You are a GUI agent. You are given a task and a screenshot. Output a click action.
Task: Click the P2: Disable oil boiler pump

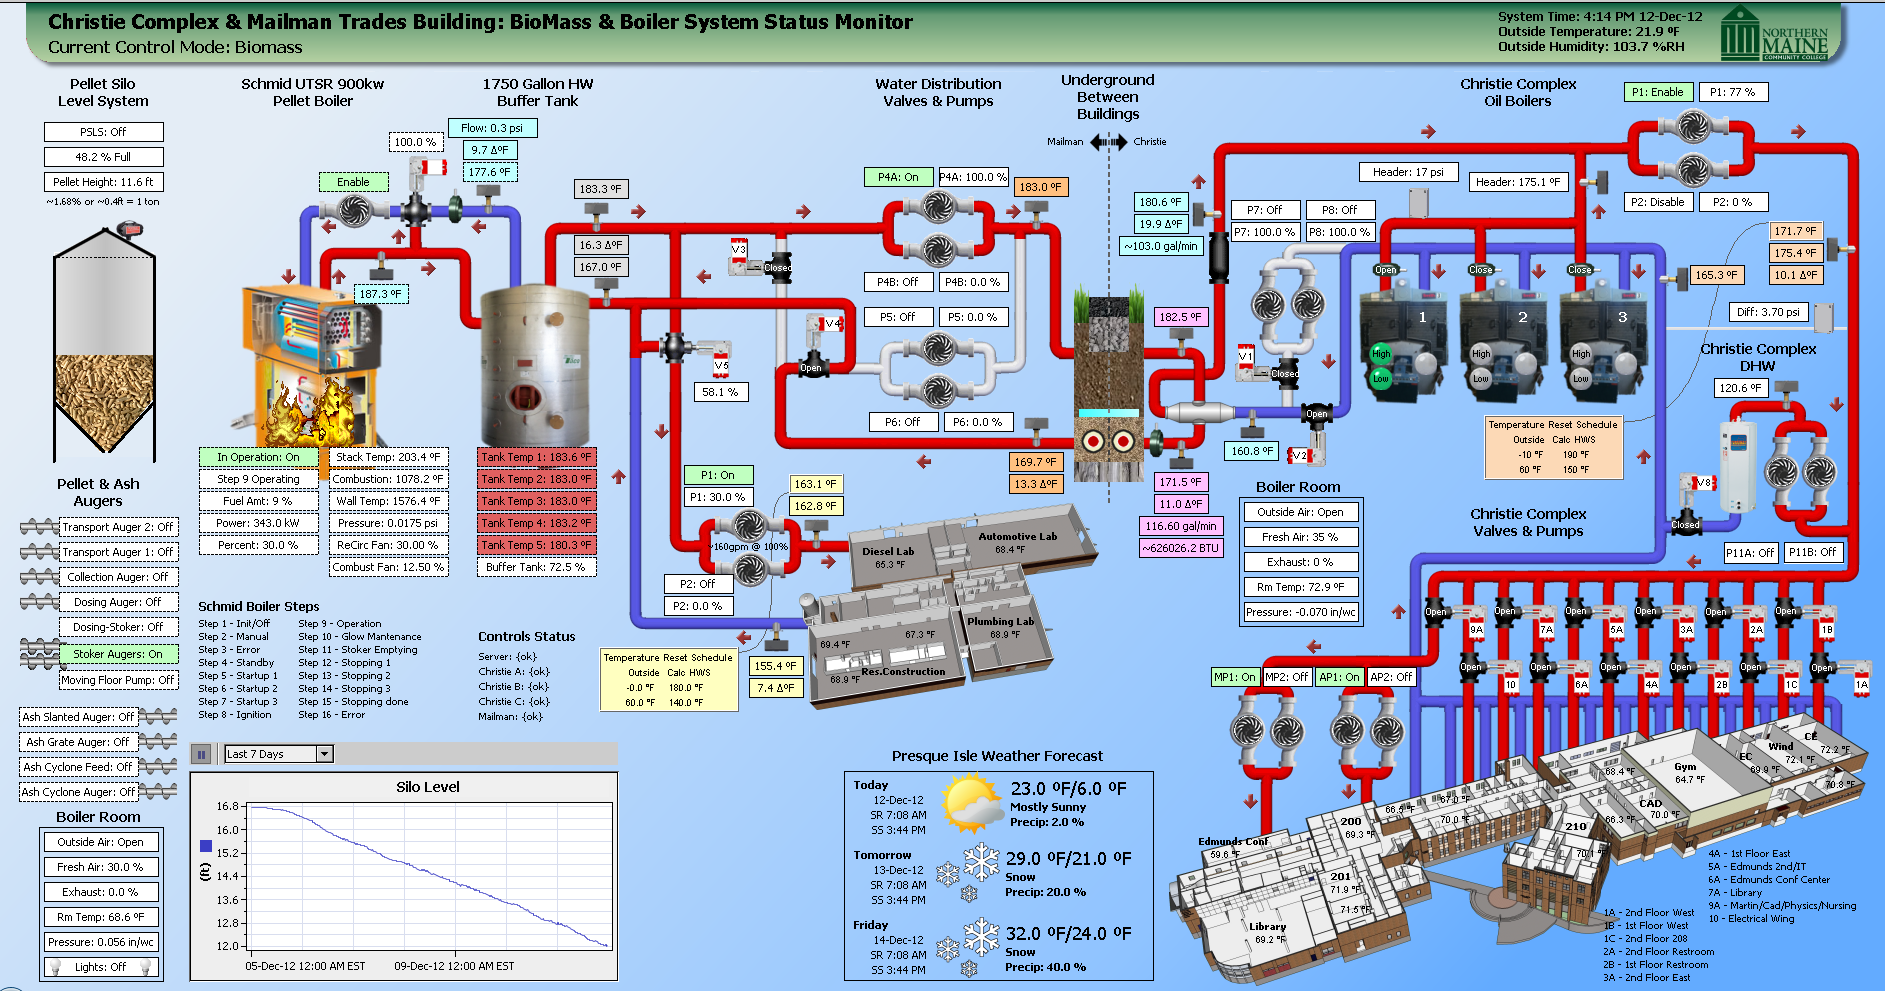pos(1657,202)
